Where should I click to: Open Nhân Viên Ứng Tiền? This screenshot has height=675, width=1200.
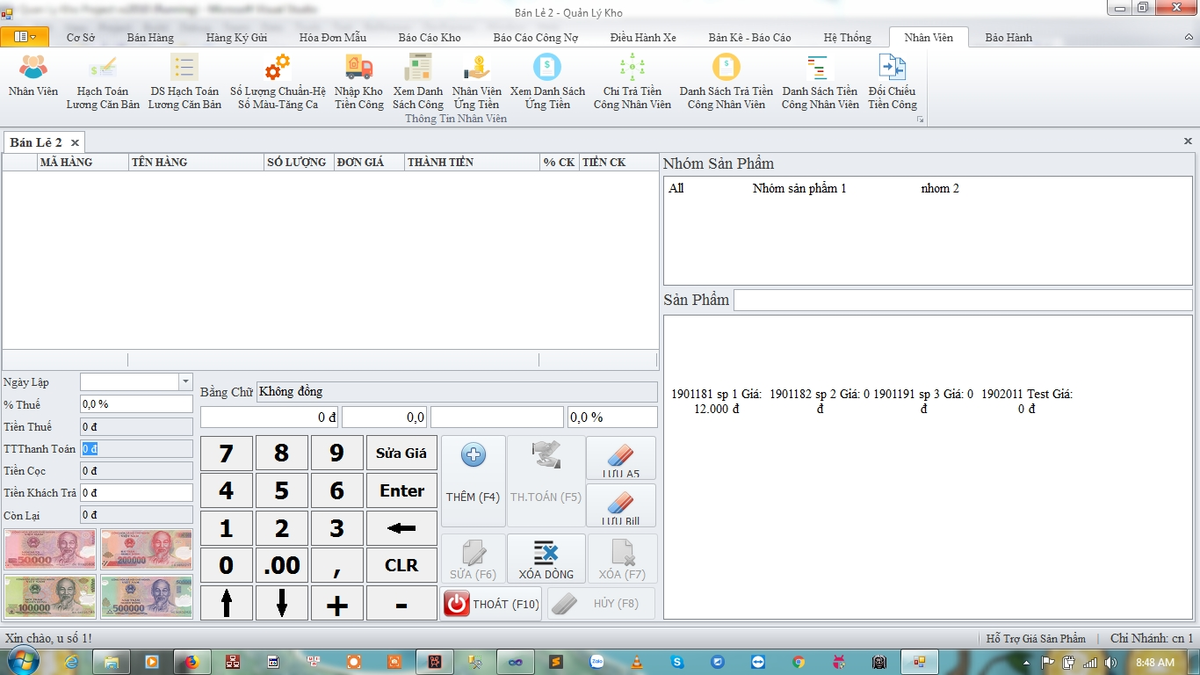click(x=477, y=81)
